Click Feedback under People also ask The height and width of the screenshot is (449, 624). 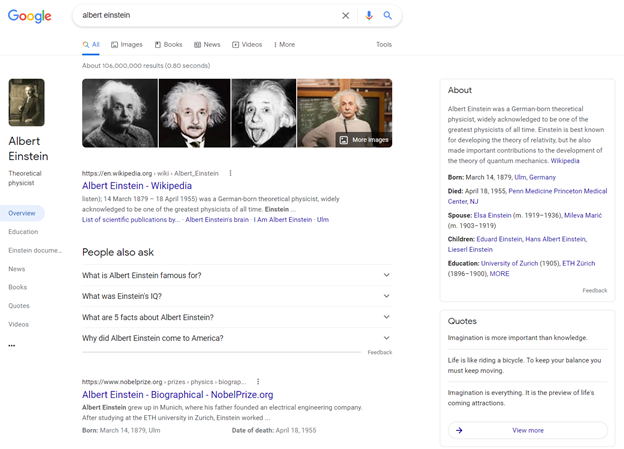[380, 352]
